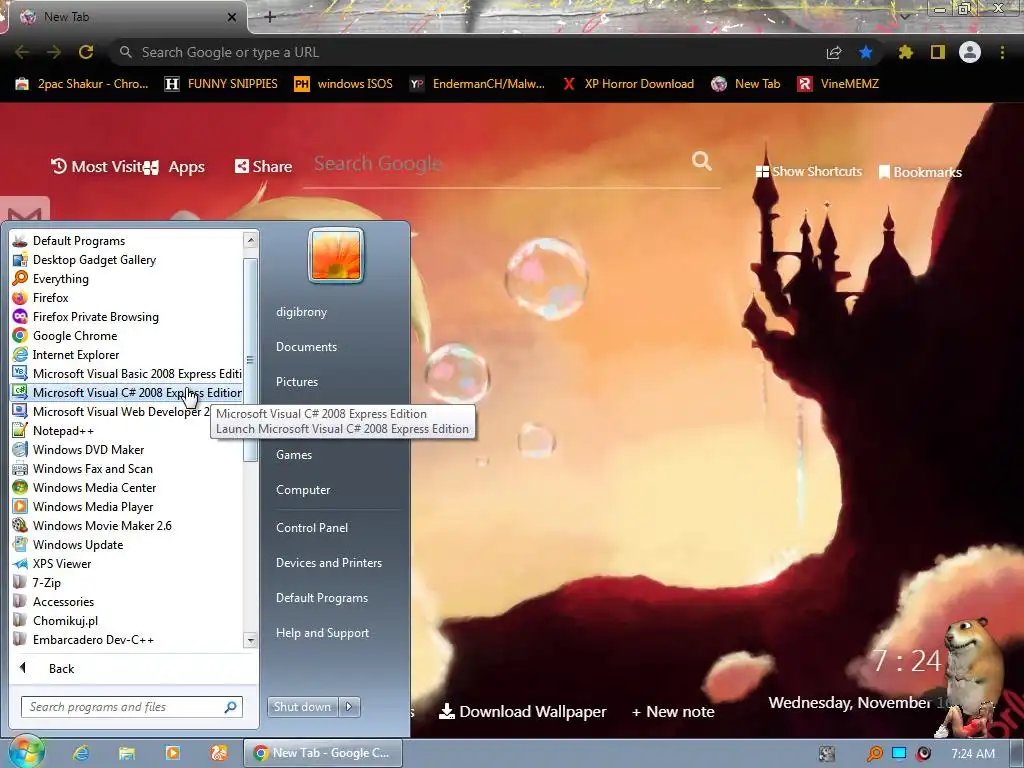Expand the Embarcadero Dev-C++ folder
1024x768 pixels.
(127, 639)
